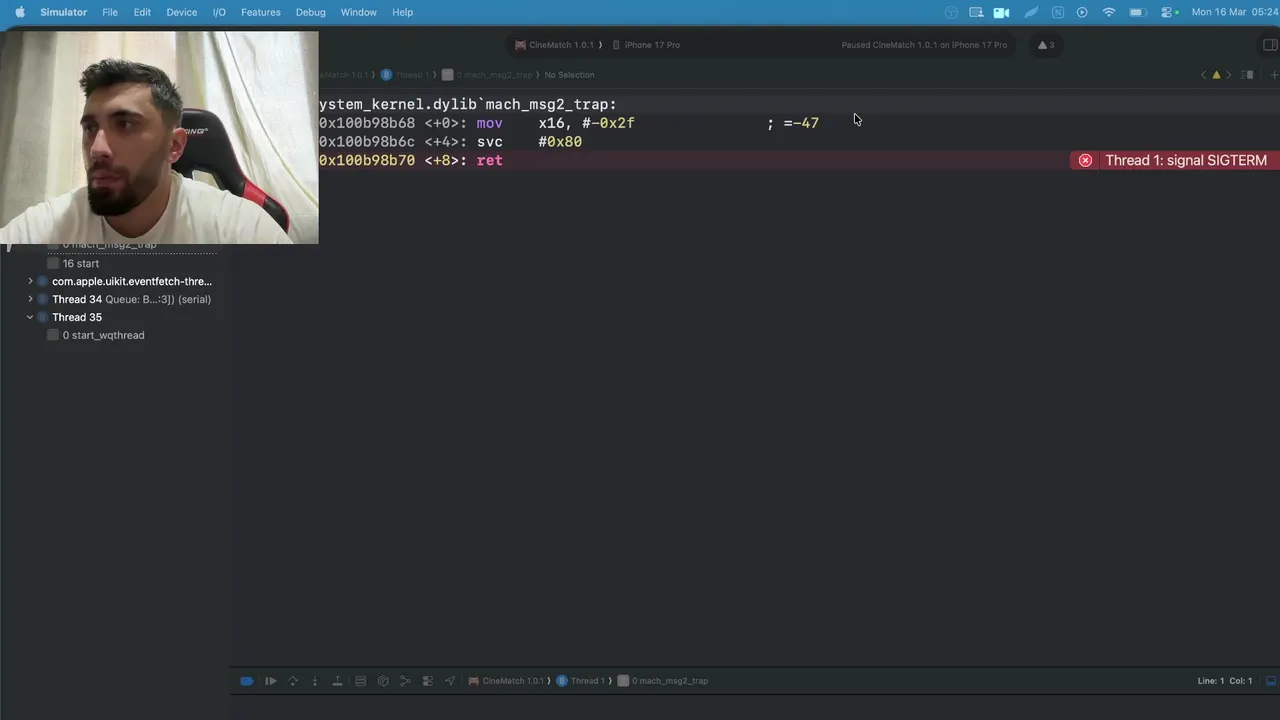Click the Simulate Location arrow icon
The height and width of the screenshot is (720, 1280).
pos(449,681)
